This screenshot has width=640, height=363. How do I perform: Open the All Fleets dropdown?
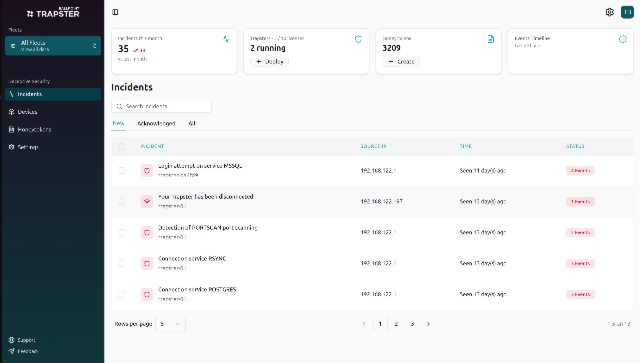point(53,46)
